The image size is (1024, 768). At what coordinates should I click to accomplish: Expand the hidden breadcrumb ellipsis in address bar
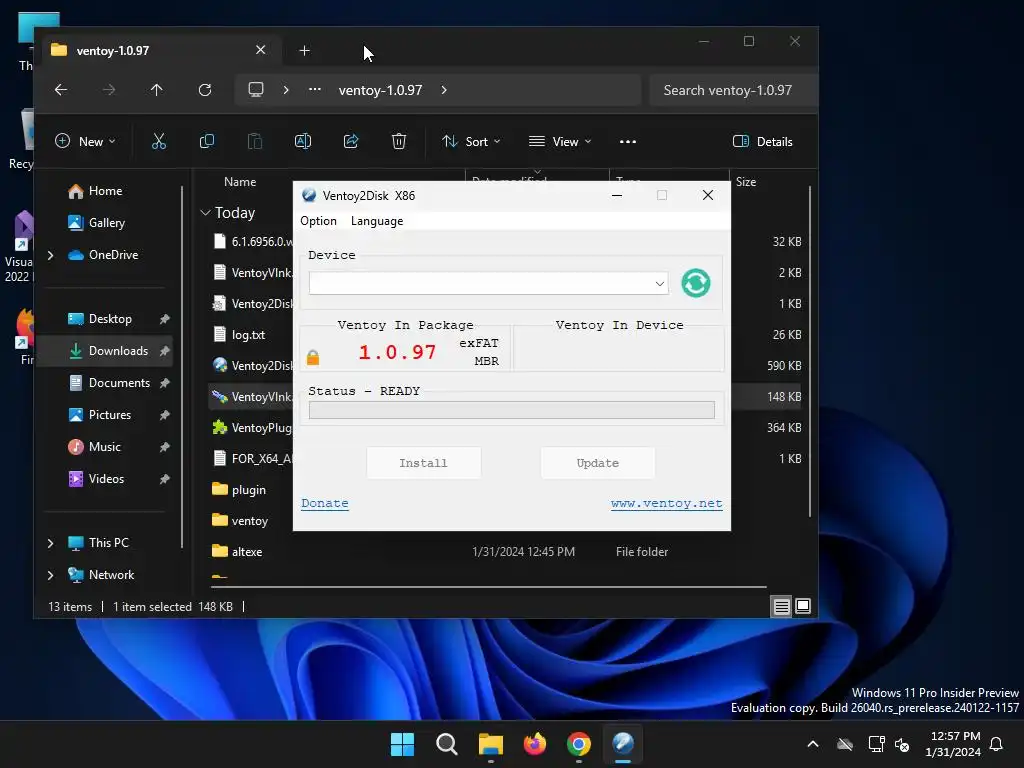pyautogui.click(x=315, y=89)
